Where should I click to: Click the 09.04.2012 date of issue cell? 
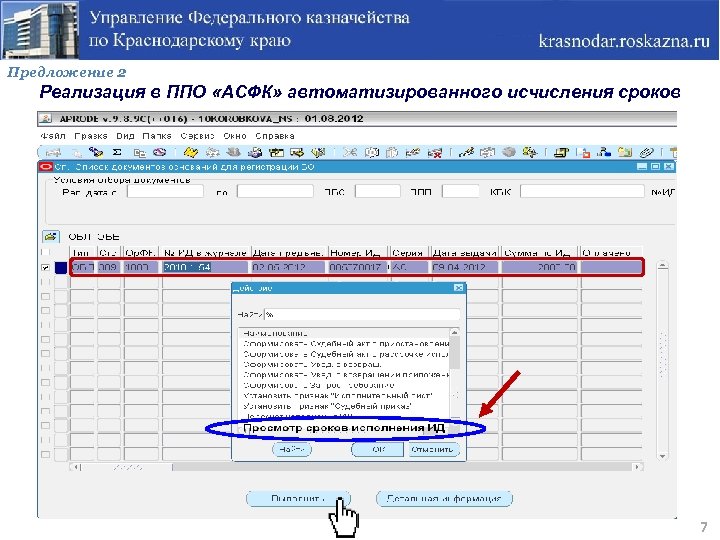pos(464,267)
